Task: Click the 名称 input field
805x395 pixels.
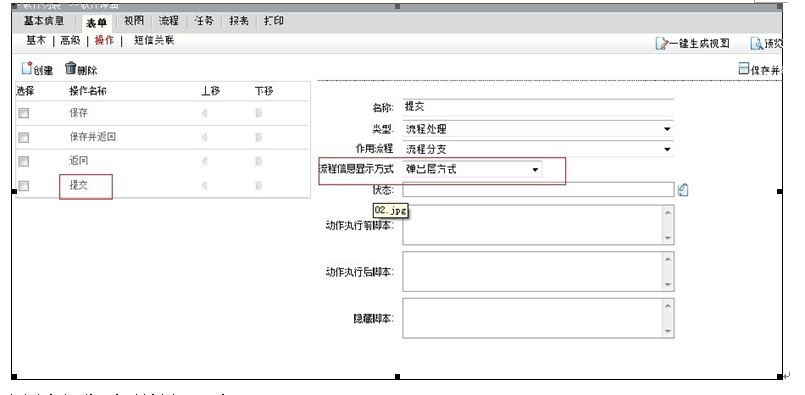Action: (538, 107)
